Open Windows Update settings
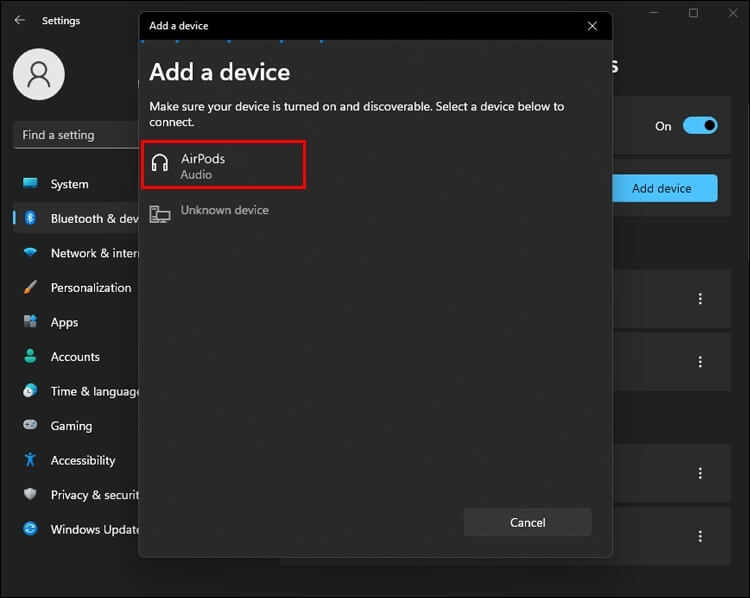Screen dimensions: 750x598 (77, 529)
